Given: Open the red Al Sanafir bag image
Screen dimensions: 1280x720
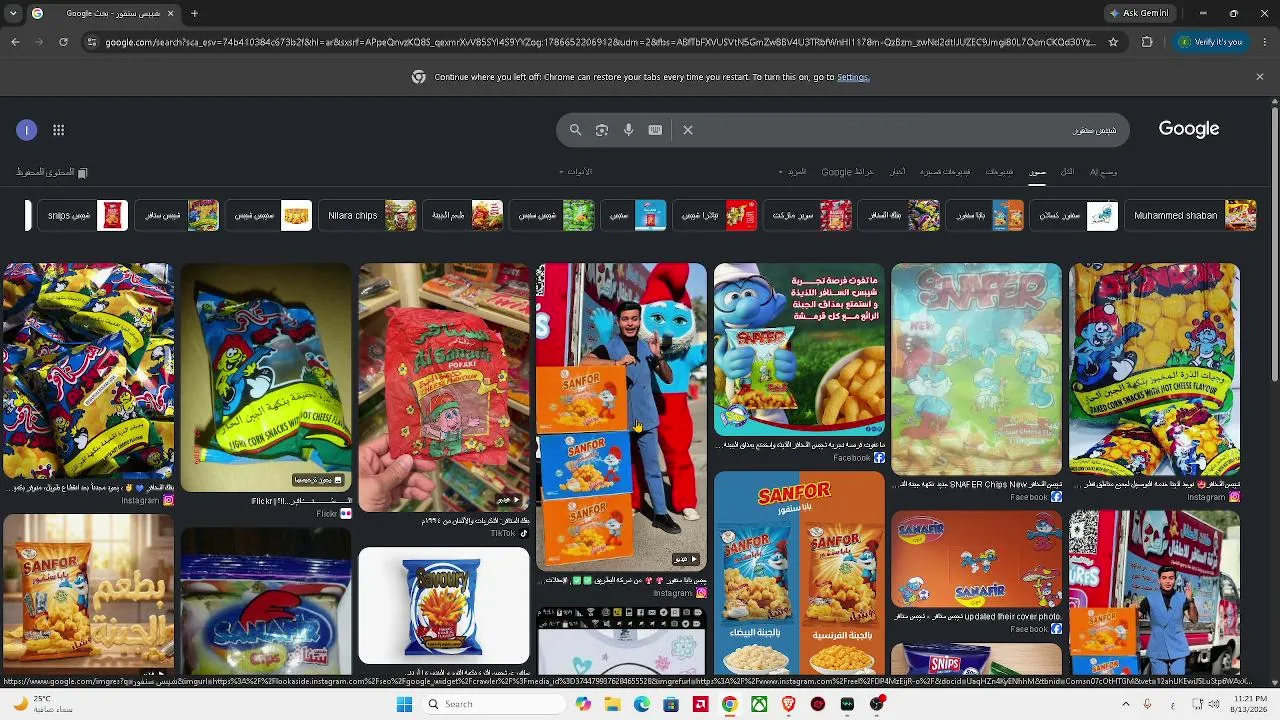Looking at the screenshot, I should [x=444, y=388].
